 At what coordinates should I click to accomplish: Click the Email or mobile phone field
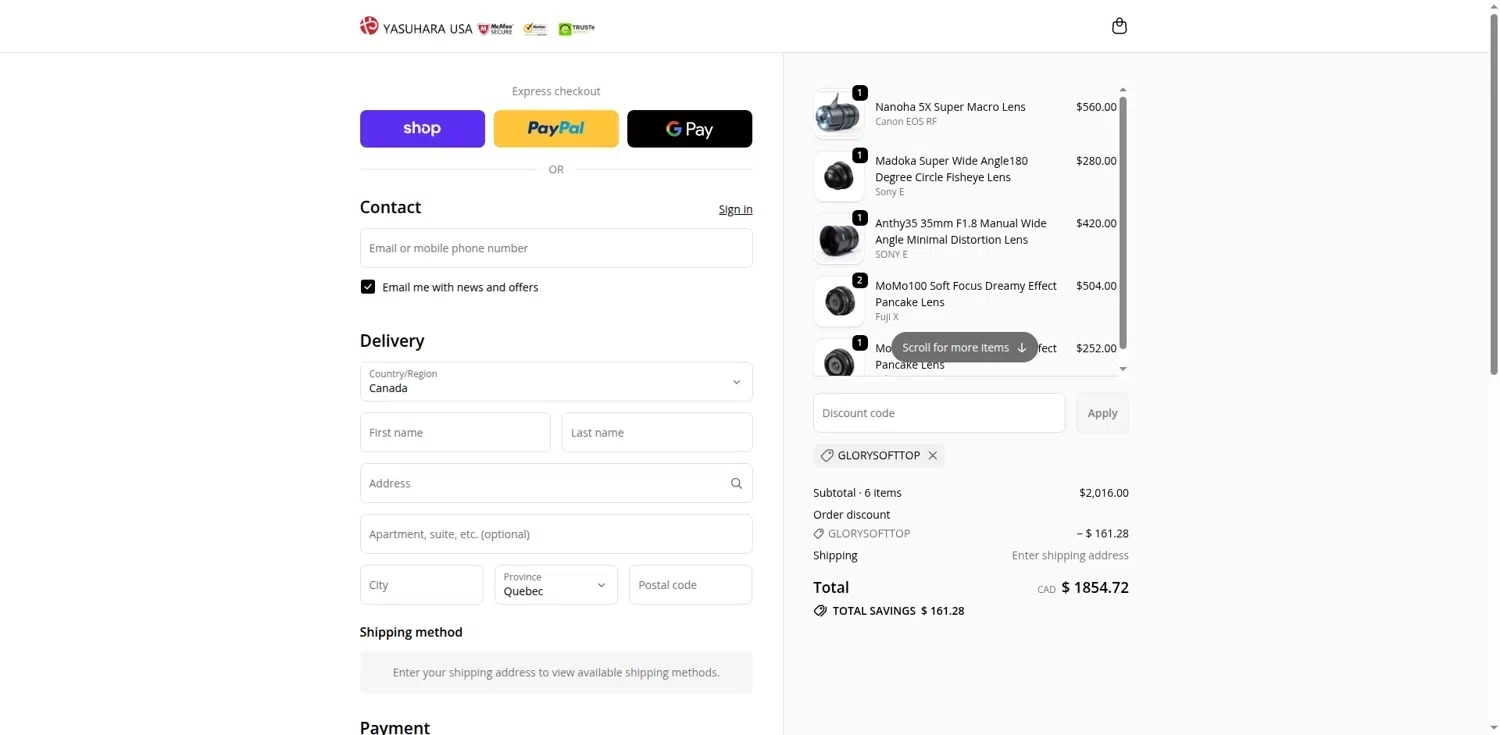point(556,248)
